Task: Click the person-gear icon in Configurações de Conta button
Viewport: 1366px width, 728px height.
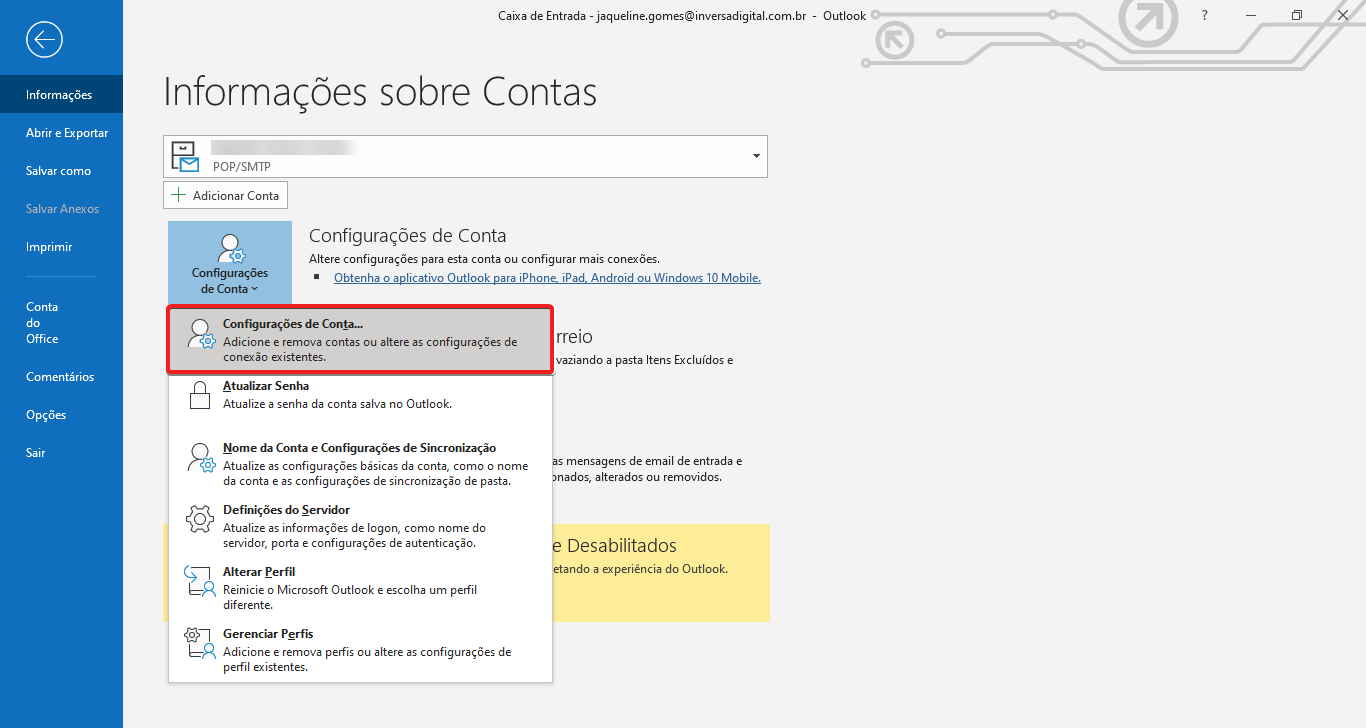Action: point(231,249)
